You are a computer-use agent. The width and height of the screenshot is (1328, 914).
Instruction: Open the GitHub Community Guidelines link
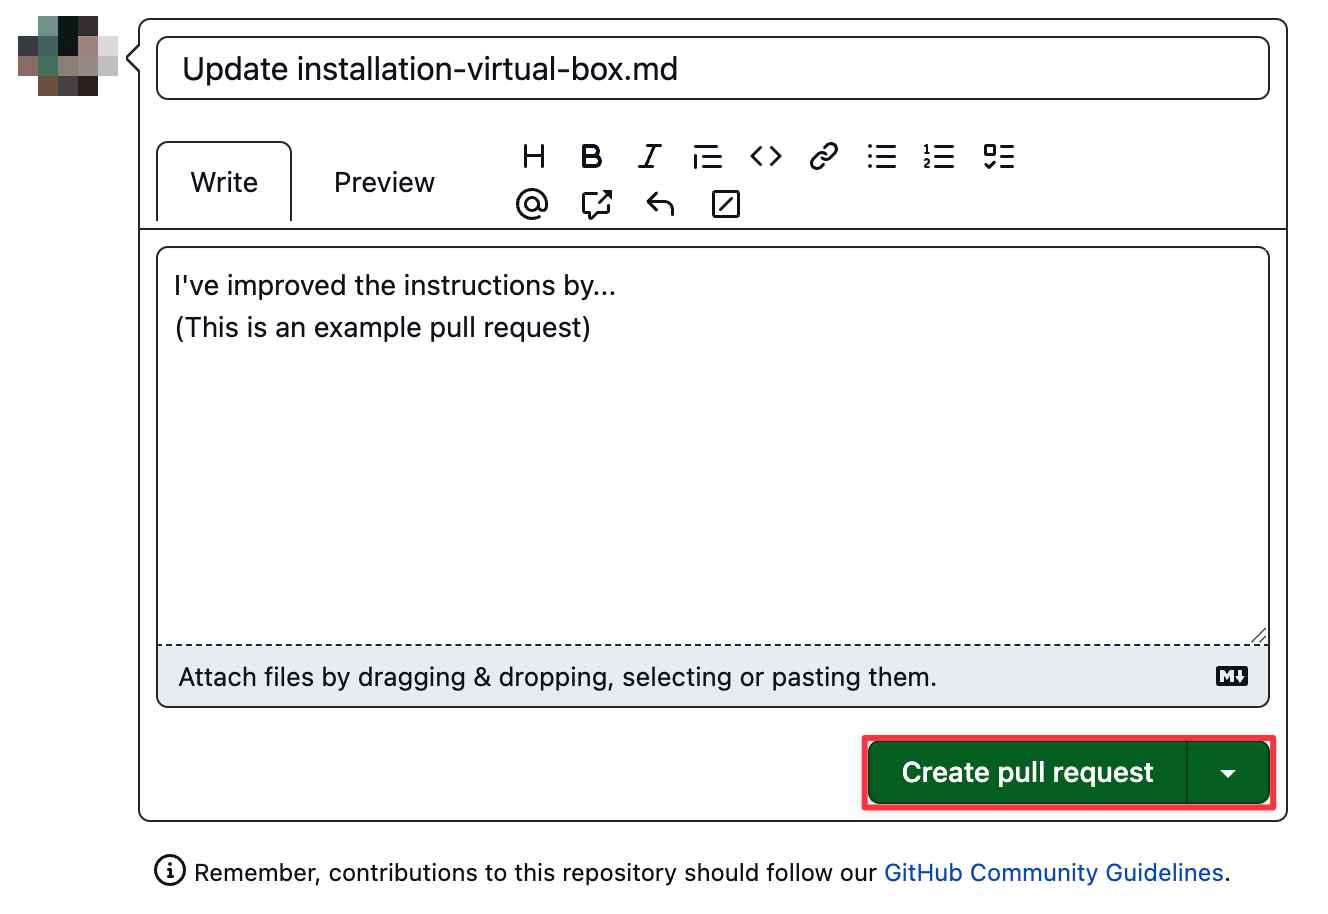(x=1053, y=873)
